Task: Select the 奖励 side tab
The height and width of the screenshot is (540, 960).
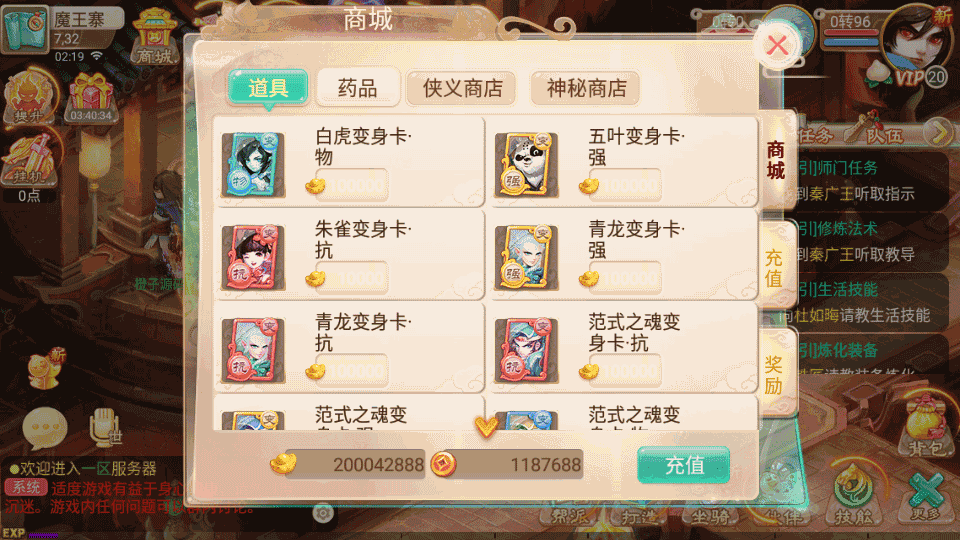Action: tap(775, 375)
